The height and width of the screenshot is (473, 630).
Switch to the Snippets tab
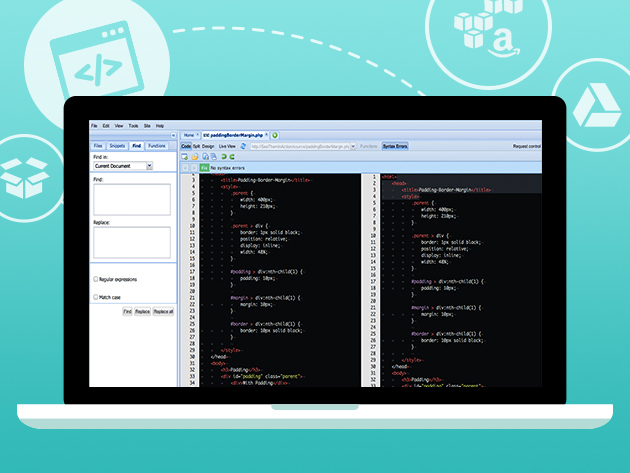pyautogui.click(x=117, y=146)
